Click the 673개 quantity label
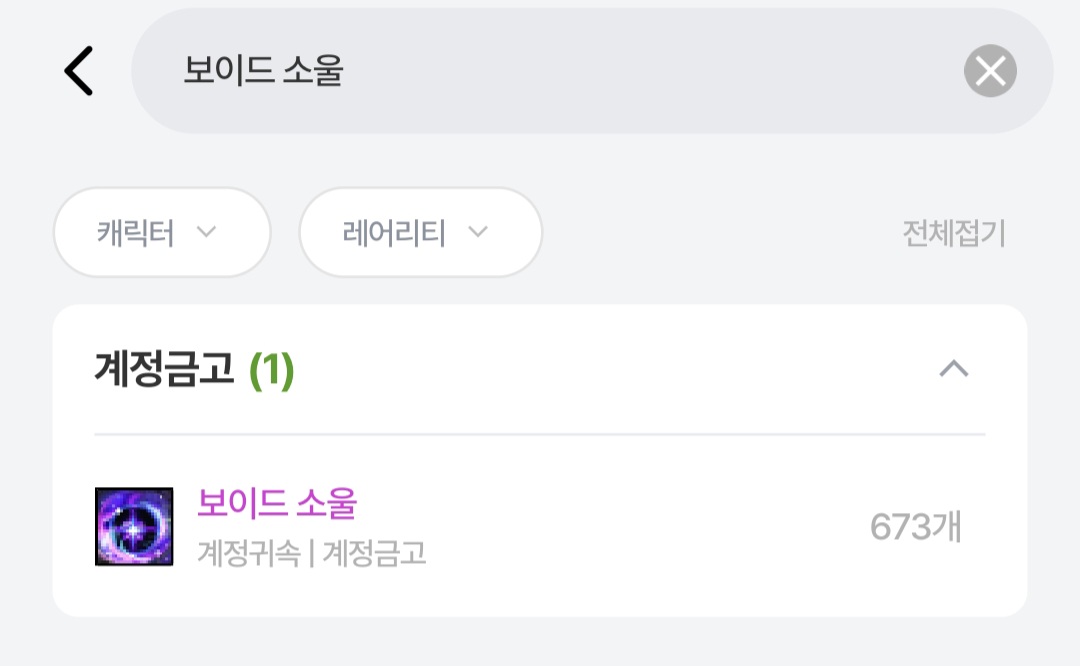1080x666 pixels. click(x=915, y=527)
